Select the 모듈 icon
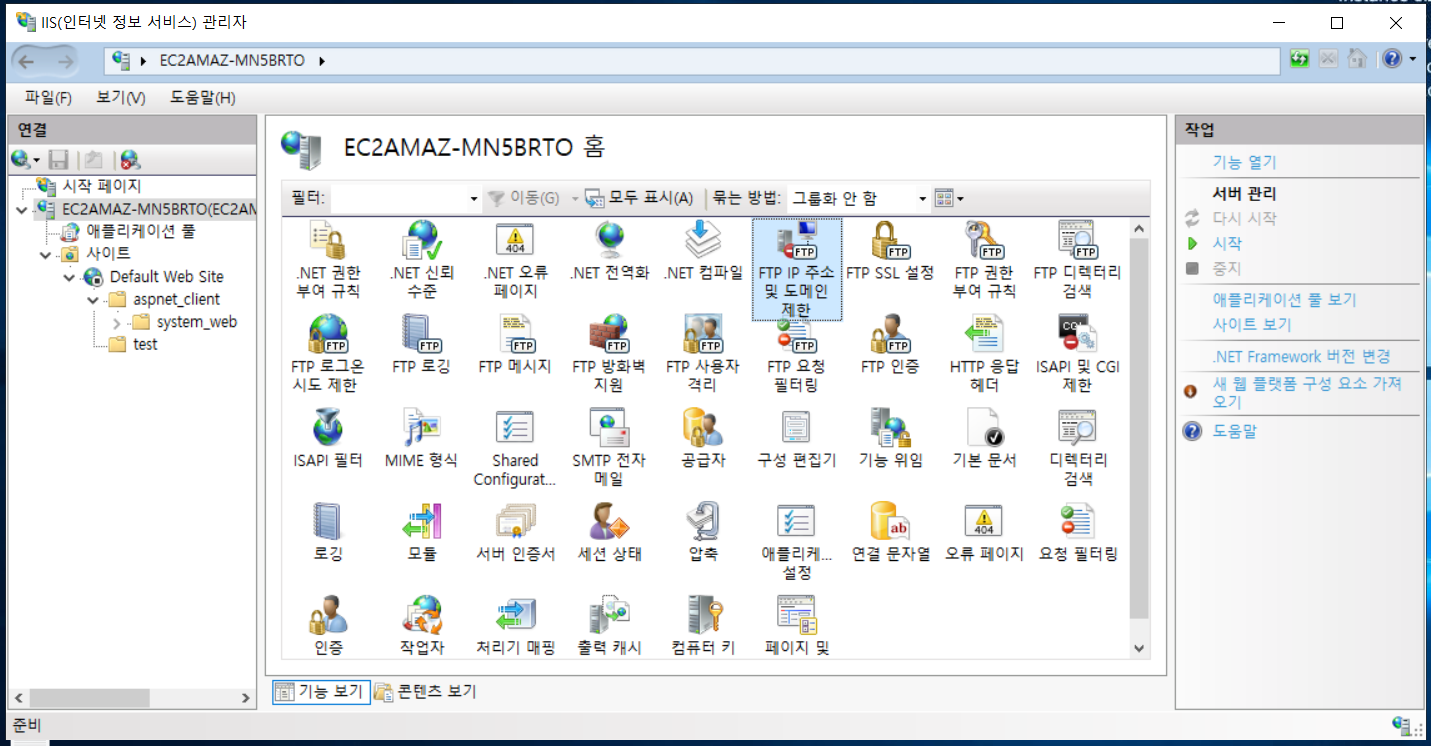 pos(421,533)
